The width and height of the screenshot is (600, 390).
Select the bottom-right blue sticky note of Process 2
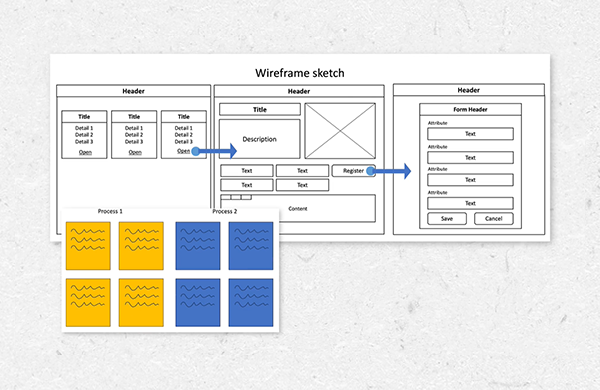click(251, 302)
